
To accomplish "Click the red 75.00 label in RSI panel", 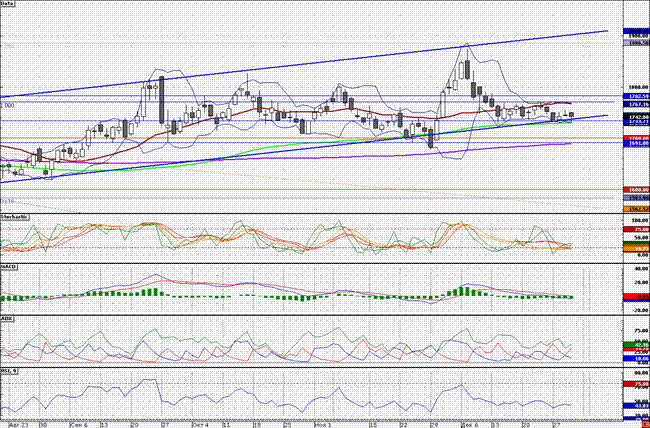I will click(636, 384).
